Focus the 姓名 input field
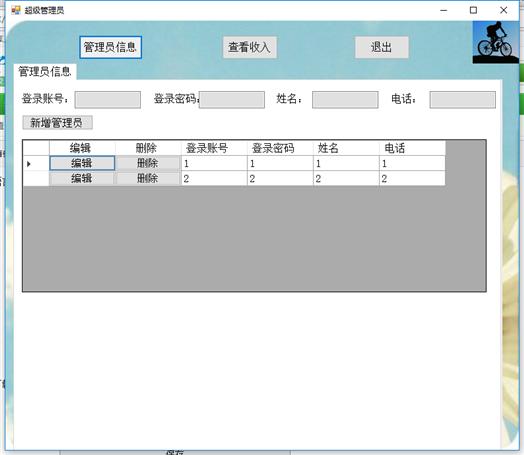Screen dimensions: 524x455 coord(345,100)
